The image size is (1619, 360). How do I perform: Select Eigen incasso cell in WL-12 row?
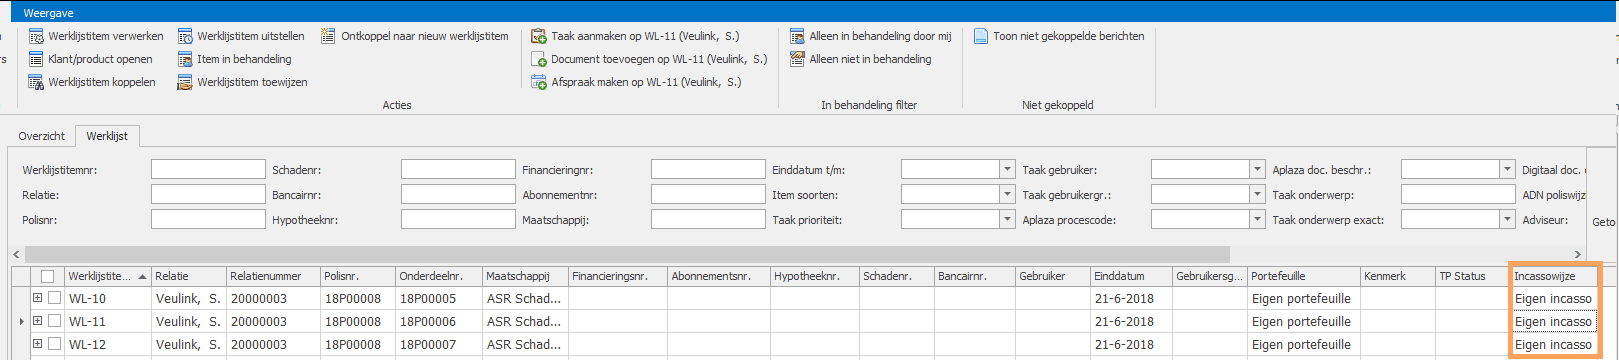[x=1553, y=344]
